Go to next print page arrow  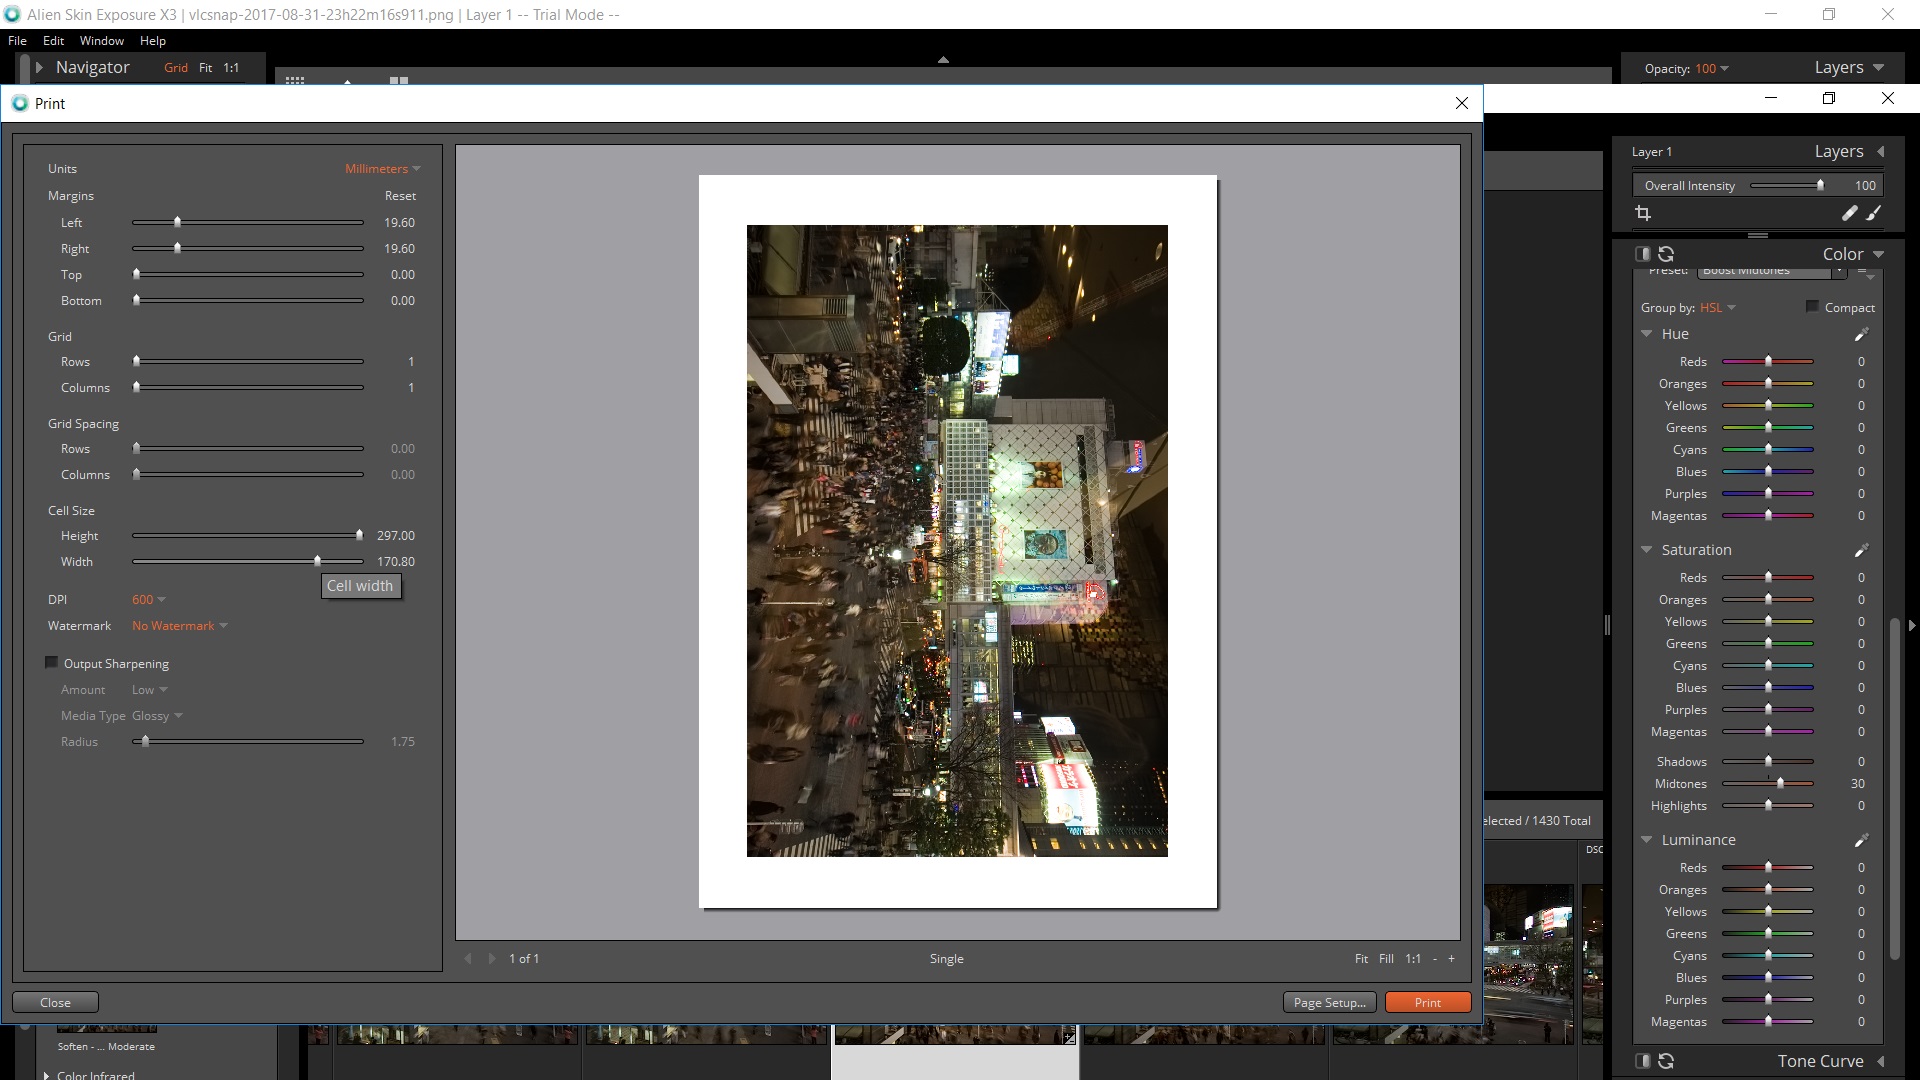point(492,958)
